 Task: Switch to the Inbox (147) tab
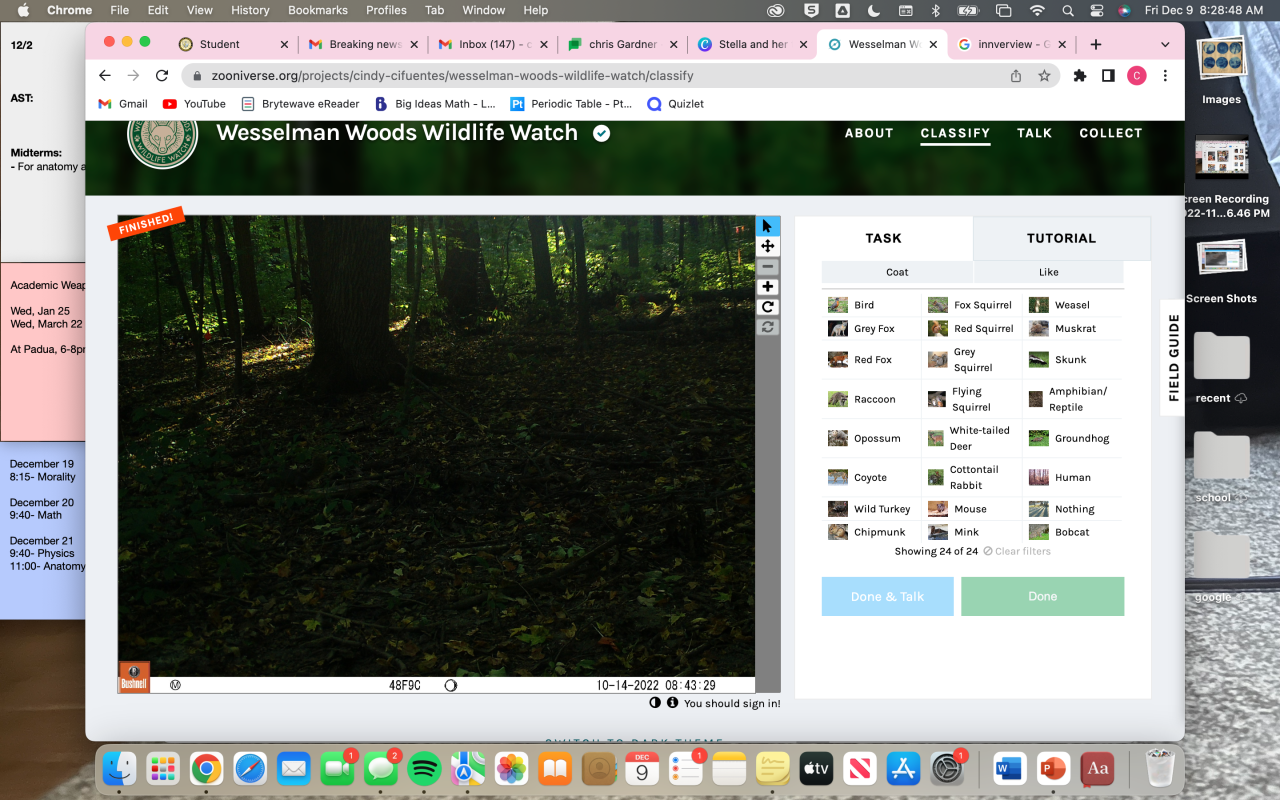point(492,44)
